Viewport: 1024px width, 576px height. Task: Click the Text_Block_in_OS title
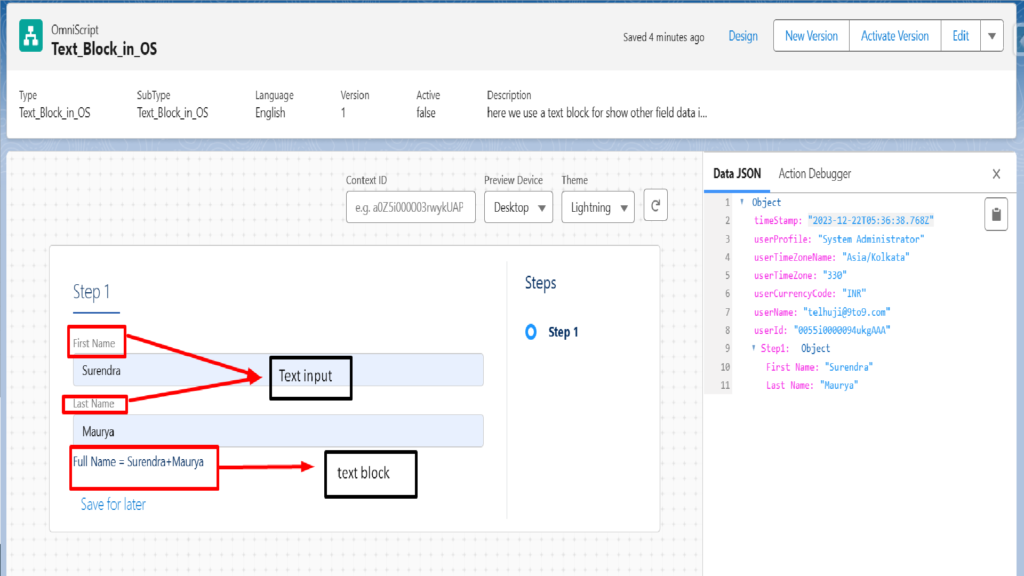pyautogui.click(x=104, y=49)
